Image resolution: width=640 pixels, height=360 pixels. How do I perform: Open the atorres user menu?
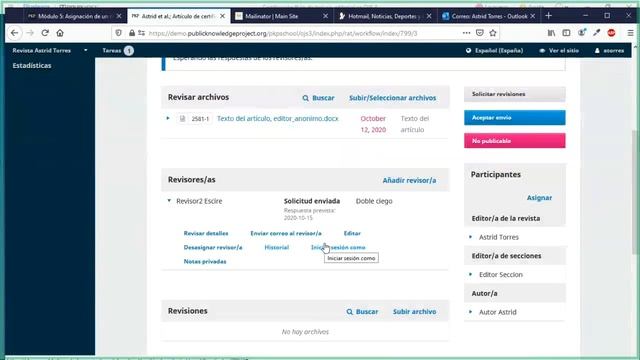tap(609, 51)
